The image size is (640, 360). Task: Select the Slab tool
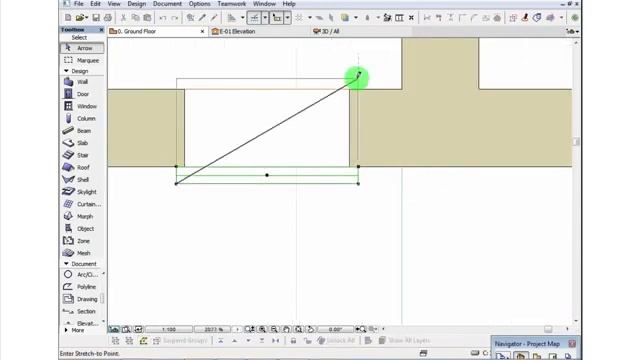click(x=82, y=143)
